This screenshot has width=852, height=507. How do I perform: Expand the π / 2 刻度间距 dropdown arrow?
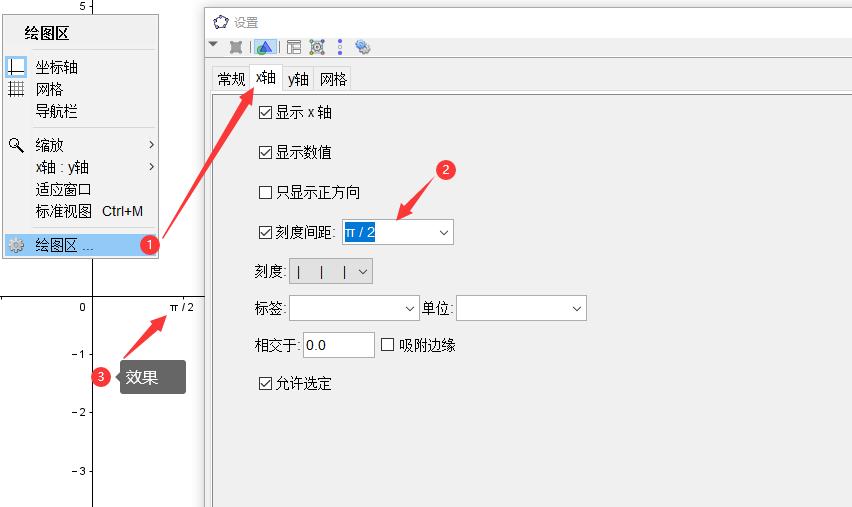tap(444, 233)
